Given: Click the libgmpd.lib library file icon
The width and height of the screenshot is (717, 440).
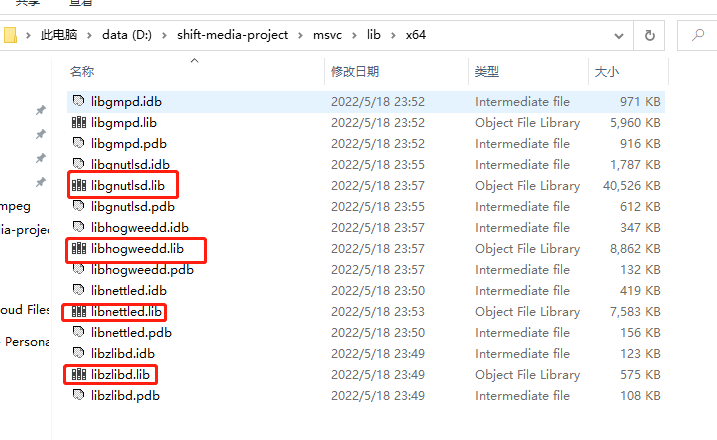Looking at the screenshot, I should [x=79, y=122].
